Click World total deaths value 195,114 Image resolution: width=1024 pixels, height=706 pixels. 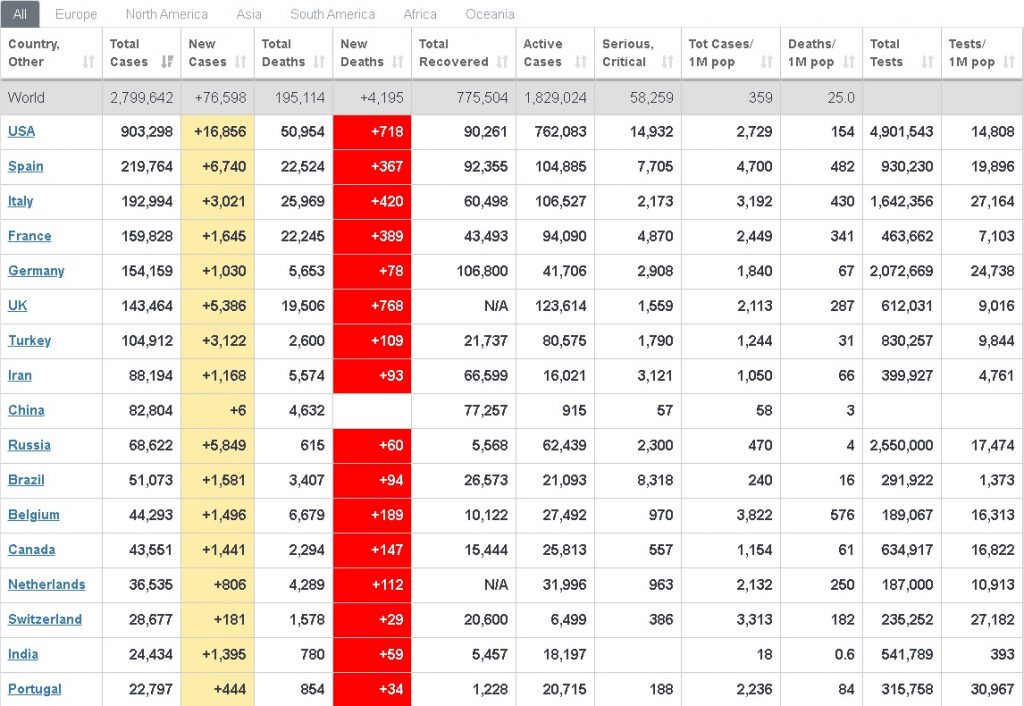point(300,98)
